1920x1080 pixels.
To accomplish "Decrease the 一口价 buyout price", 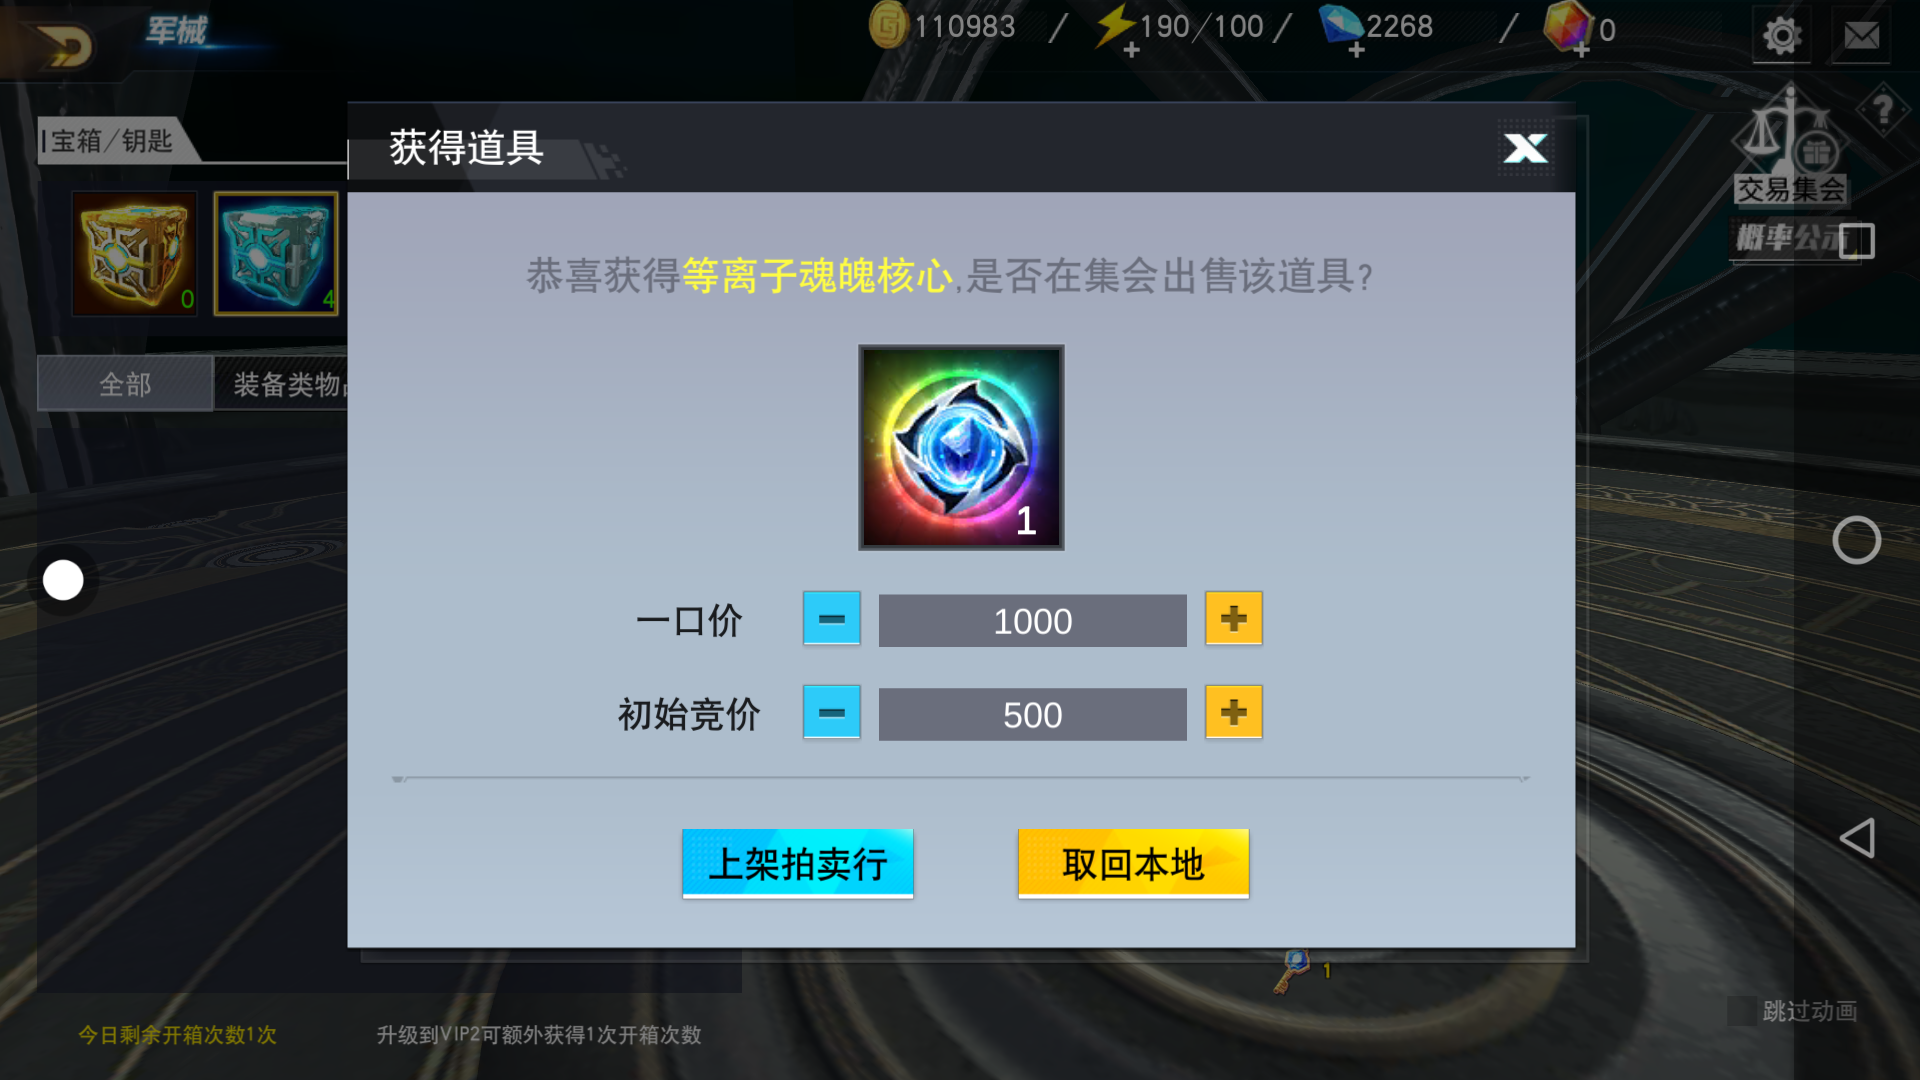I will 831,618.
